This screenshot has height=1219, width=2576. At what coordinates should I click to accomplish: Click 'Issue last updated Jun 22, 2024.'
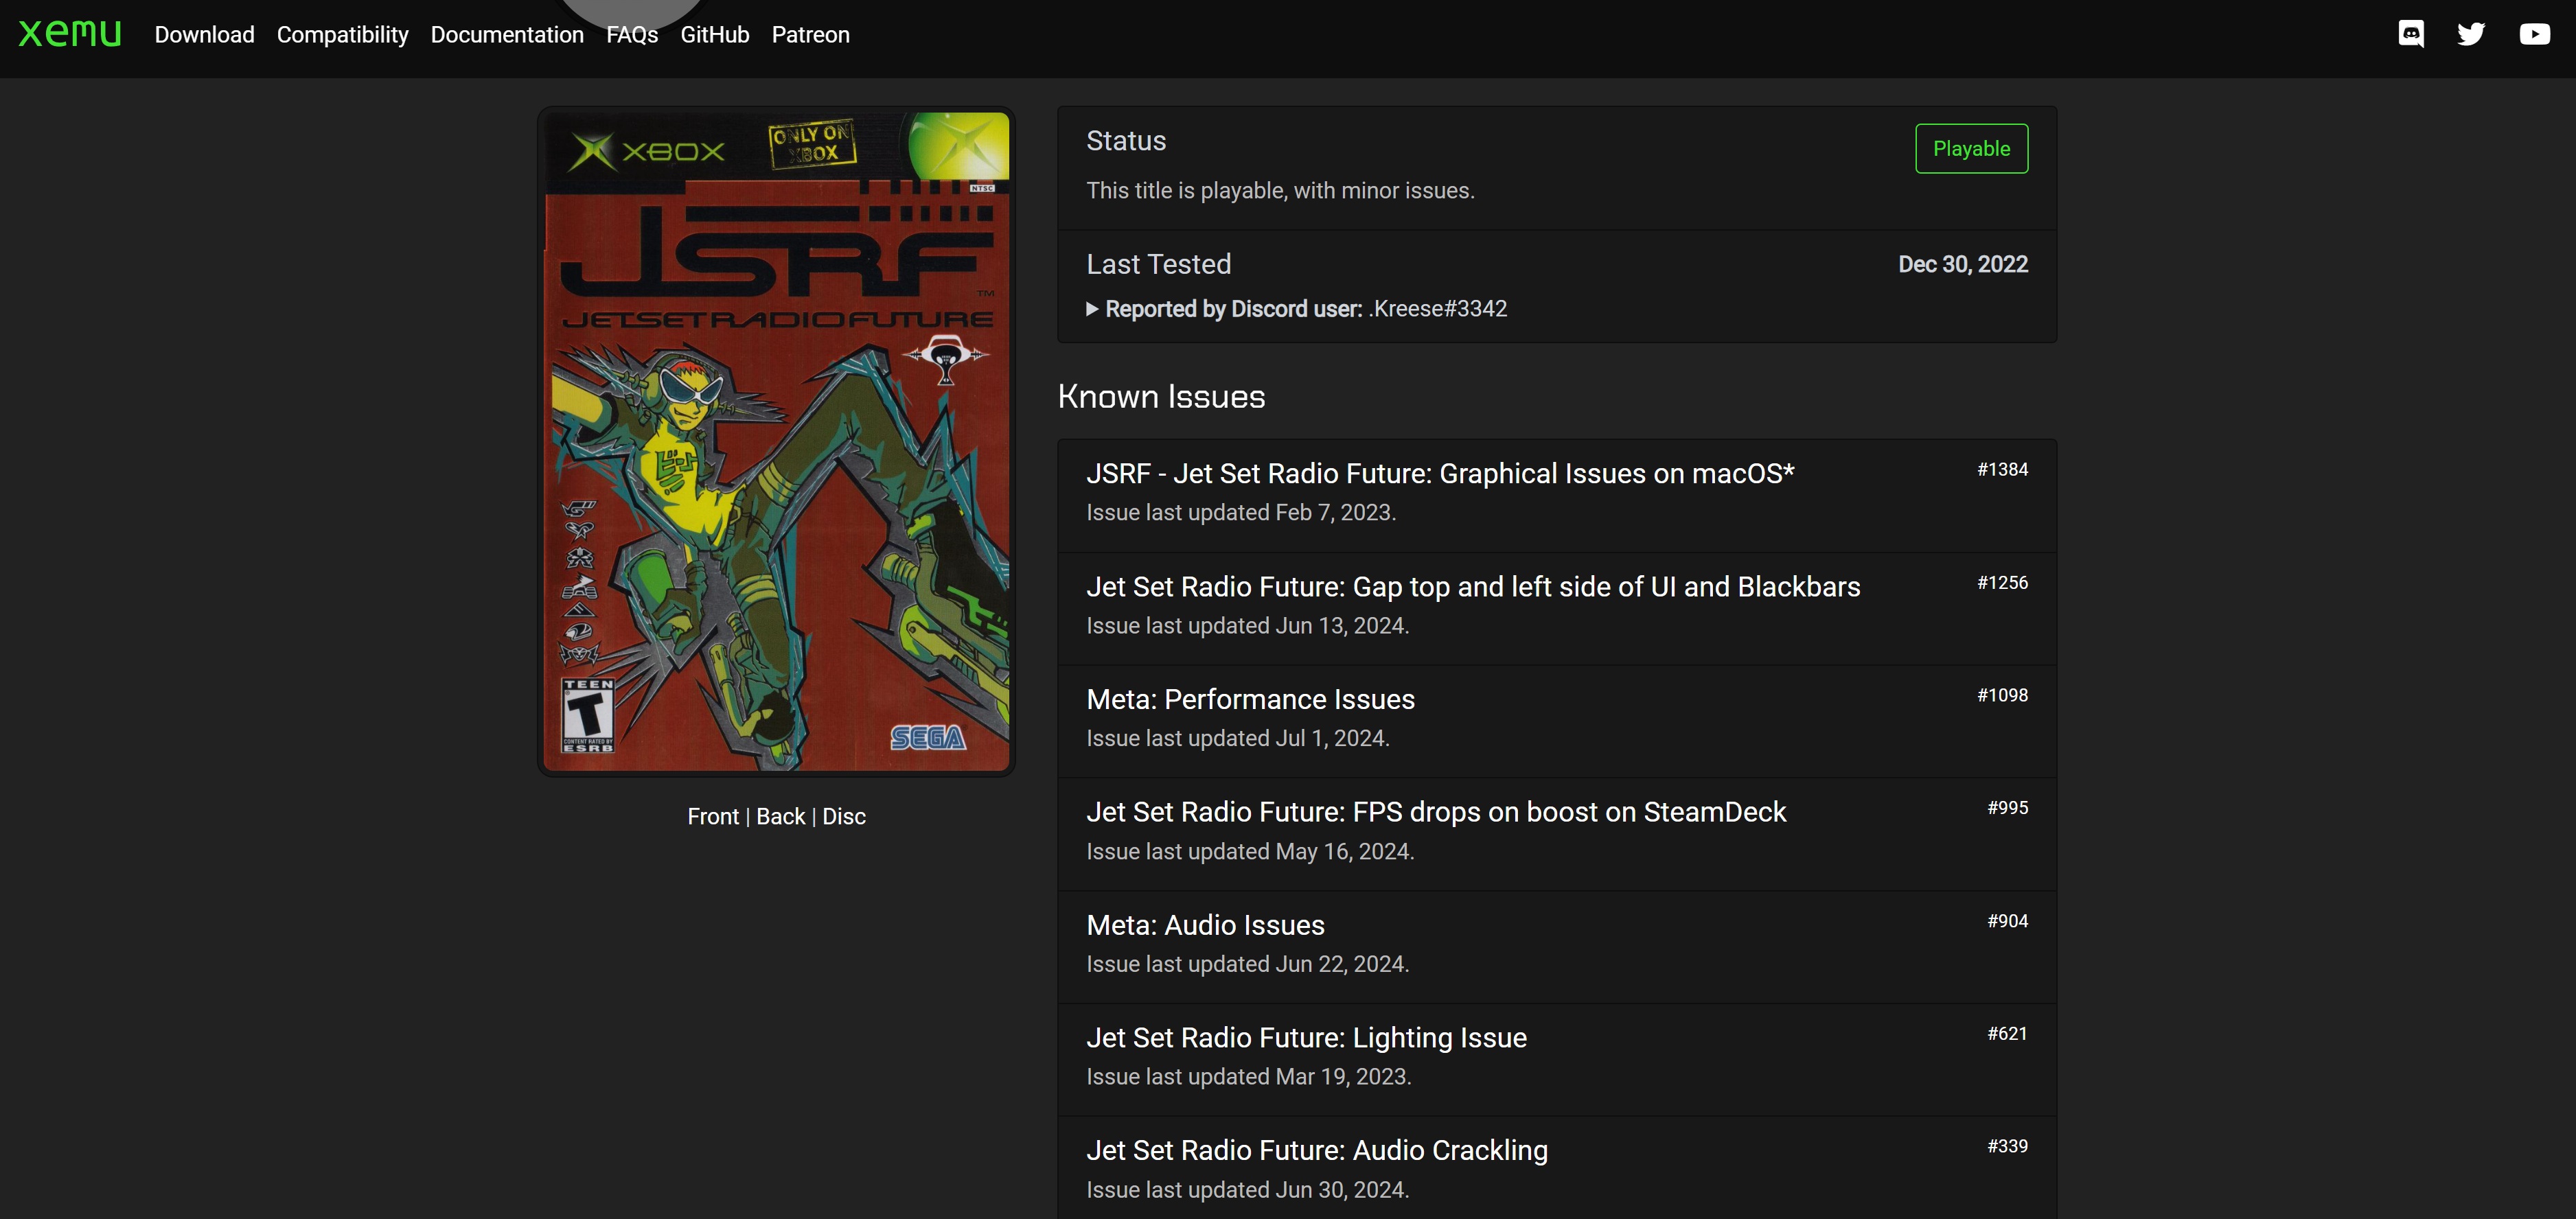[x=1247, y=964]
